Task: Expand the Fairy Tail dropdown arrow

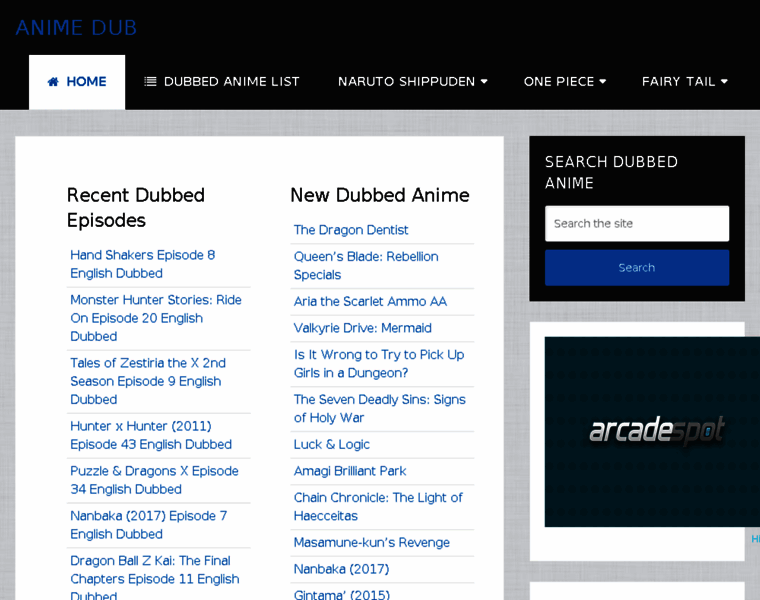Action: coord(724,81)
